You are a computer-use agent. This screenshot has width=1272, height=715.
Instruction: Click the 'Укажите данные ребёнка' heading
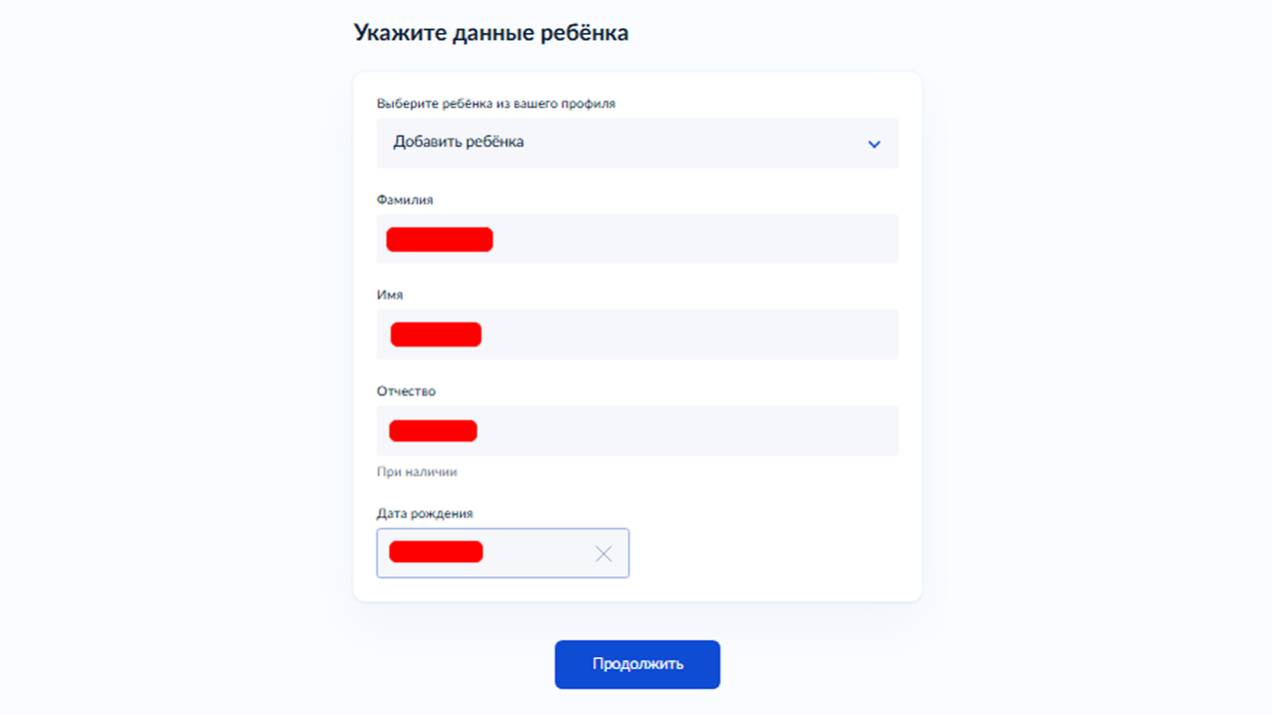point(491,33)
